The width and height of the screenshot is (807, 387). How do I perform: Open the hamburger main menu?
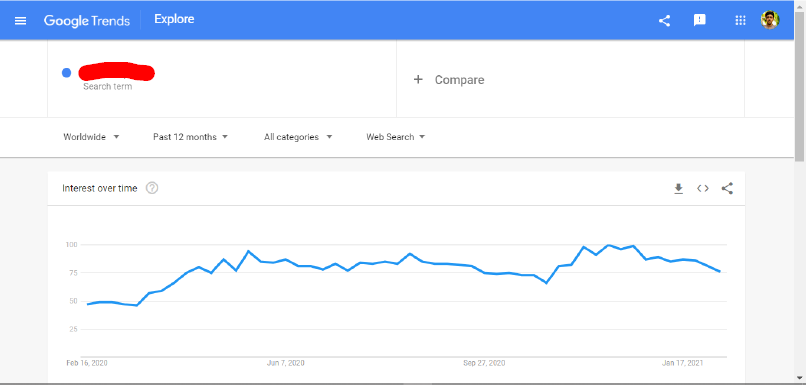click(x=21, y=21)
